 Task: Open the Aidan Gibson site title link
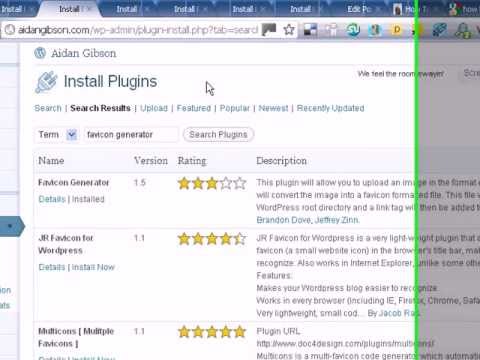pyautogui.click(x=84, y=53)
